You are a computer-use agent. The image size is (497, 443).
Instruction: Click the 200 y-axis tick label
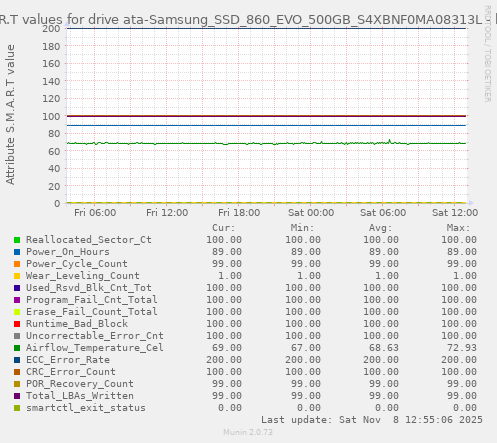(51, 29)
